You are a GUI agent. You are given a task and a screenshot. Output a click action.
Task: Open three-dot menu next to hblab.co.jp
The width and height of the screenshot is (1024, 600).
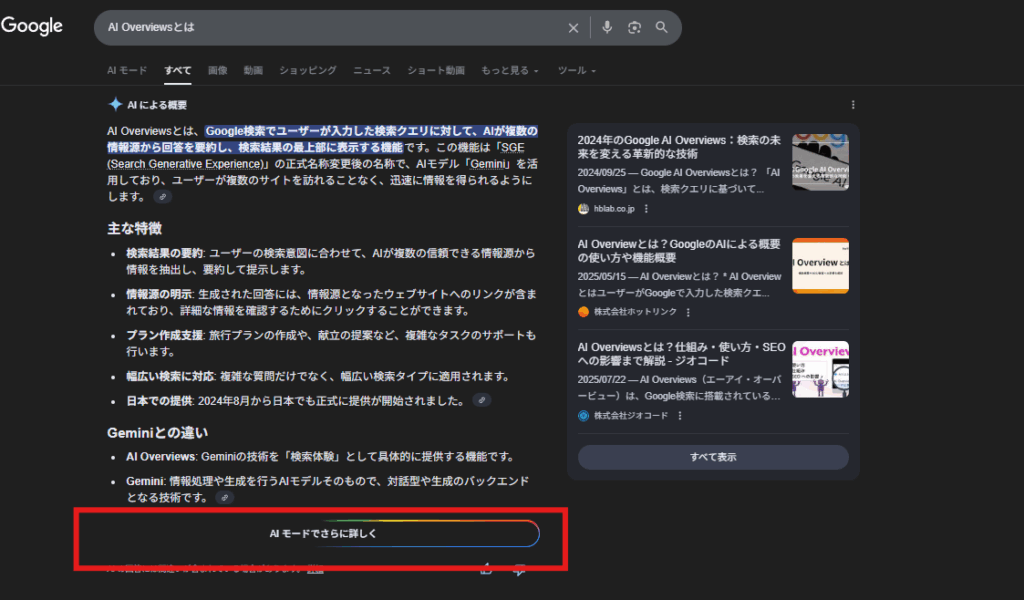(646, 209)
